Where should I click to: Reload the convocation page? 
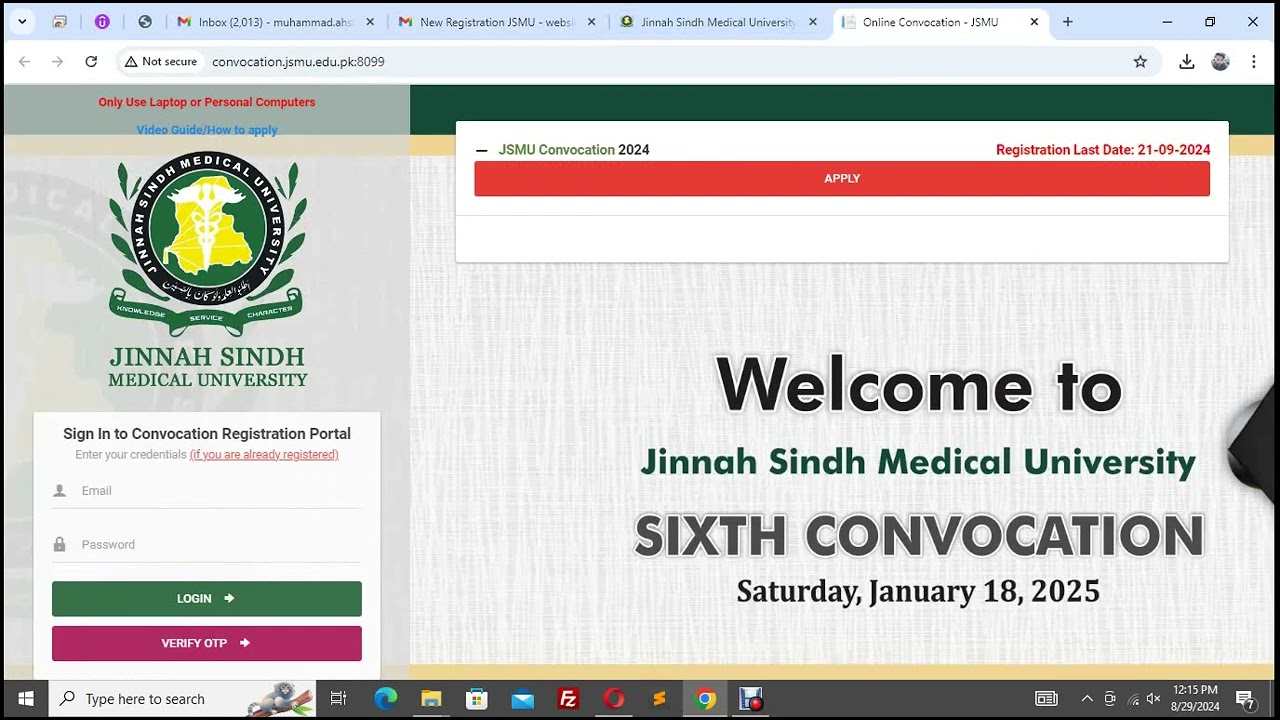tap(91, 61)
